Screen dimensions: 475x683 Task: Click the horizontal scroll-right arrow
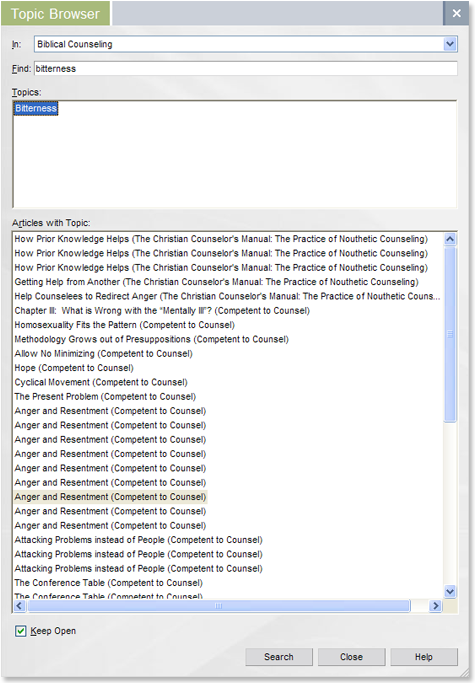435,605
